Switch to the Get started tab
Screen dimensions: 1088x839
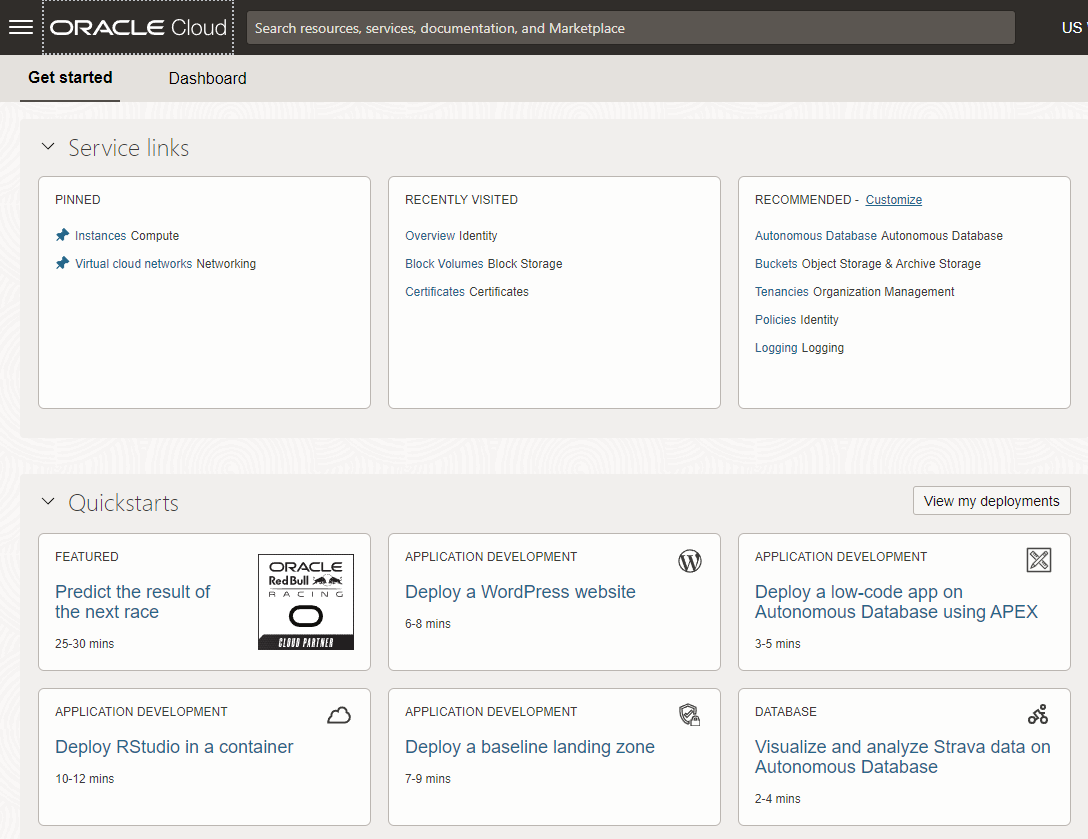(70, 78)
